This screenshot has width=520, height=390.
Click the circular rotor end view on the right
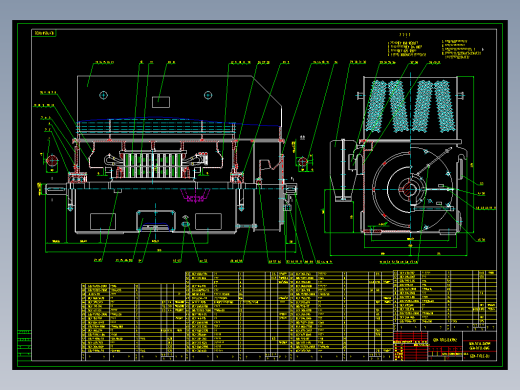pyautogui.click(x=411, y=189)
